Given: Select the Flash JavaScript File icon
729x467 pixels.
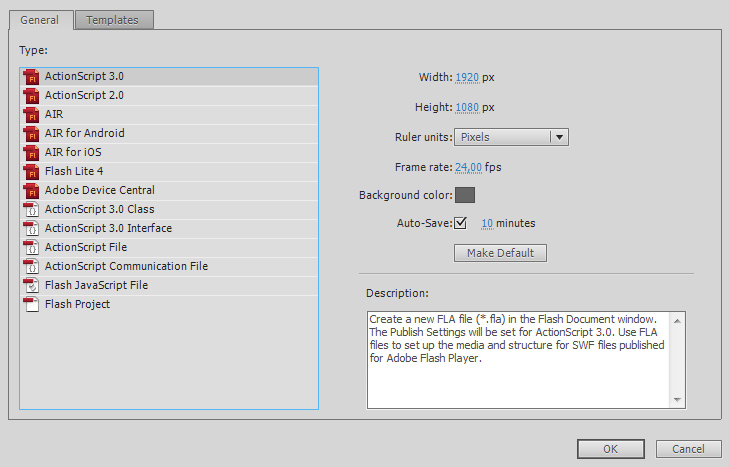Looking at the screenshot, I should click(30, 285).
